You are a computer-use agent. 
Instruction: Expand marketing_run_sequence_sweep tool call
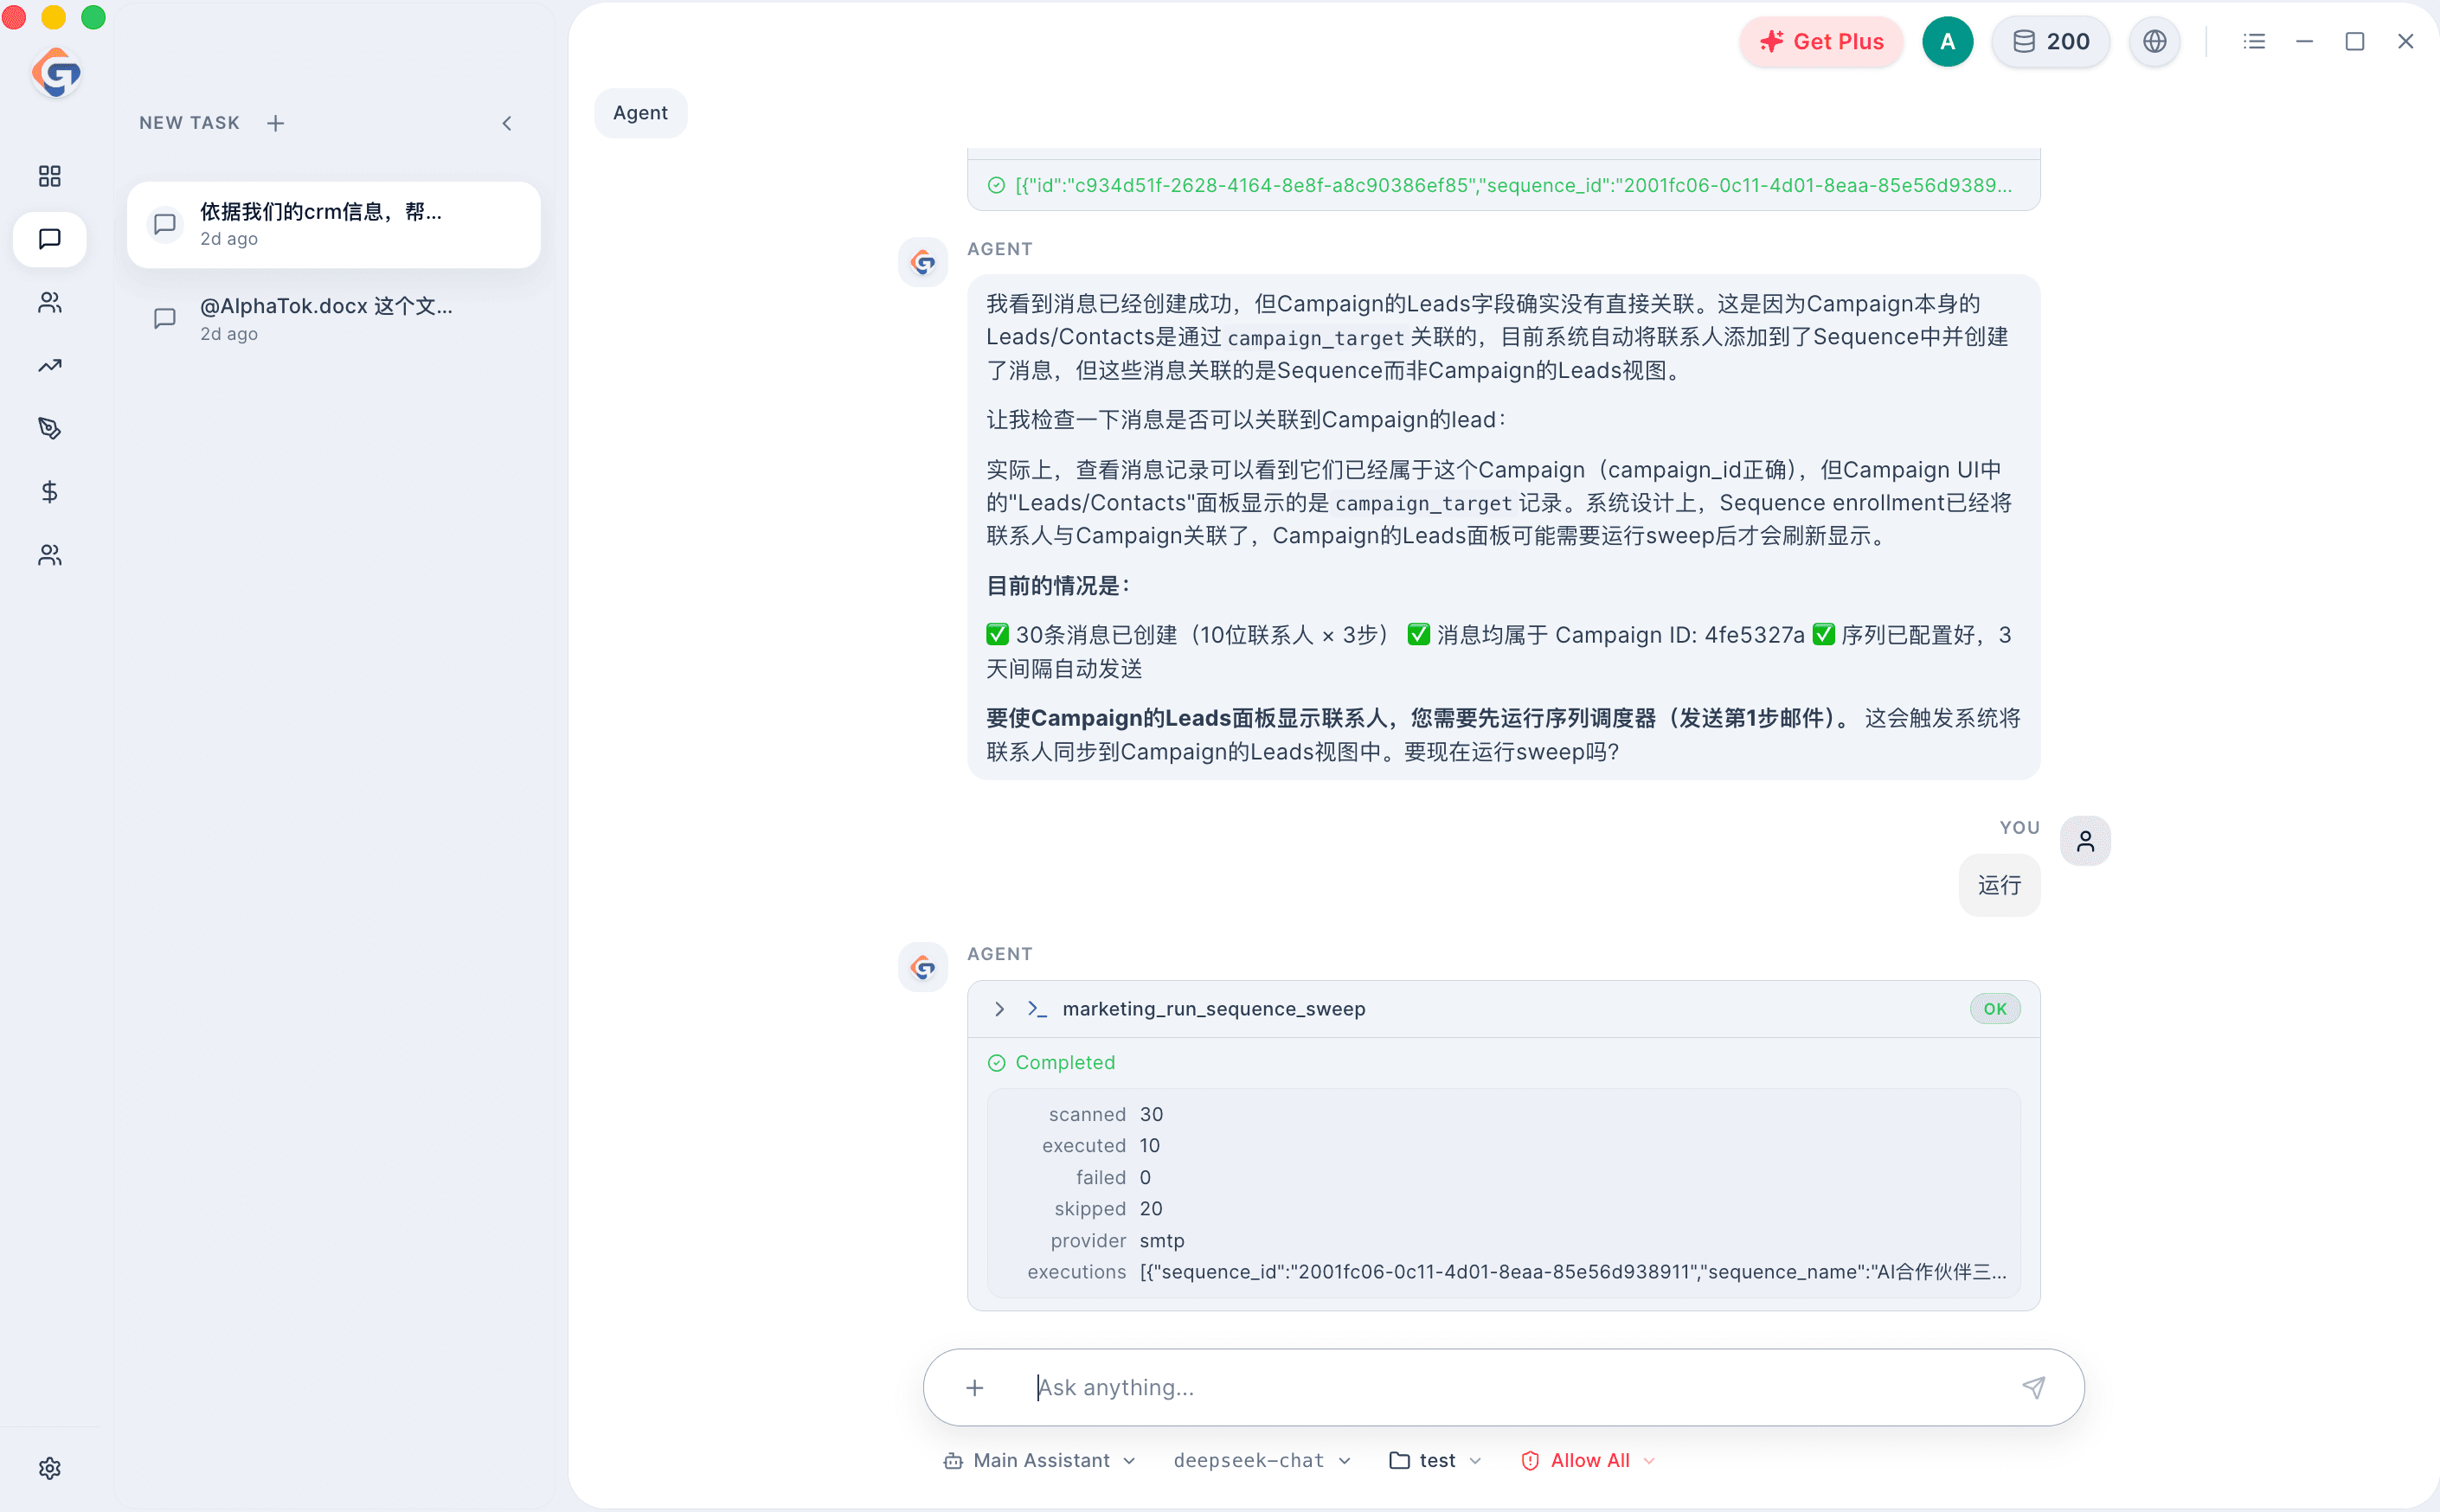click(1000, 1008)
